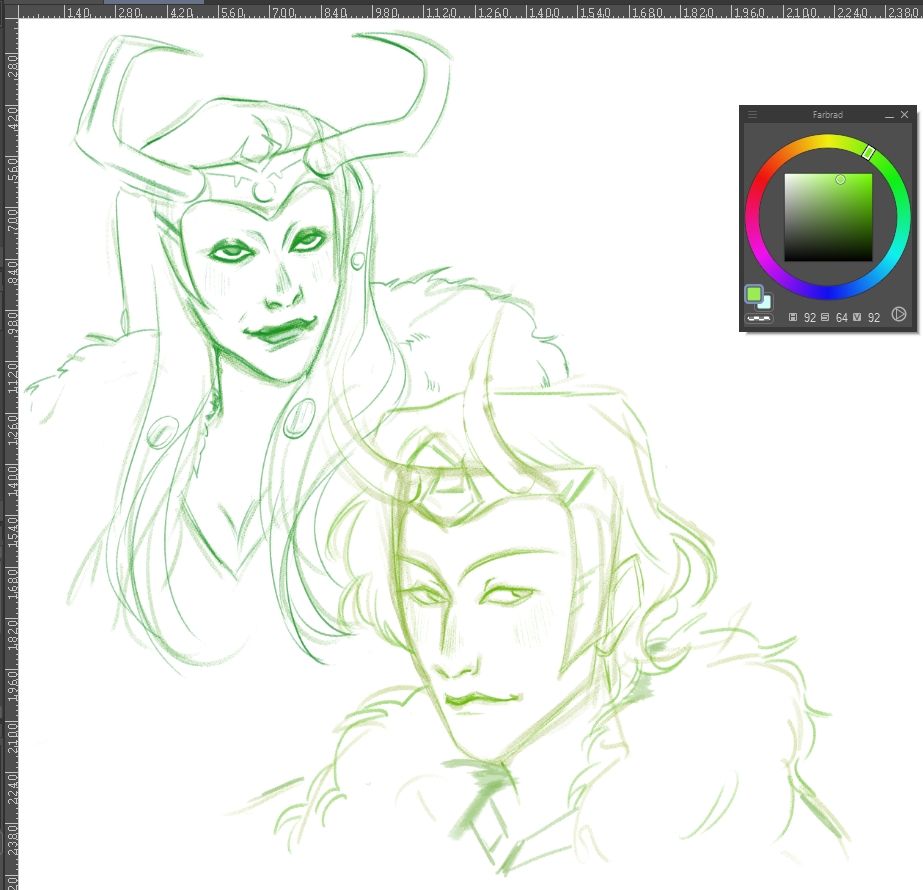Click the V brightness label icon
Screen dimensions: 923x890
pos(857,317)
